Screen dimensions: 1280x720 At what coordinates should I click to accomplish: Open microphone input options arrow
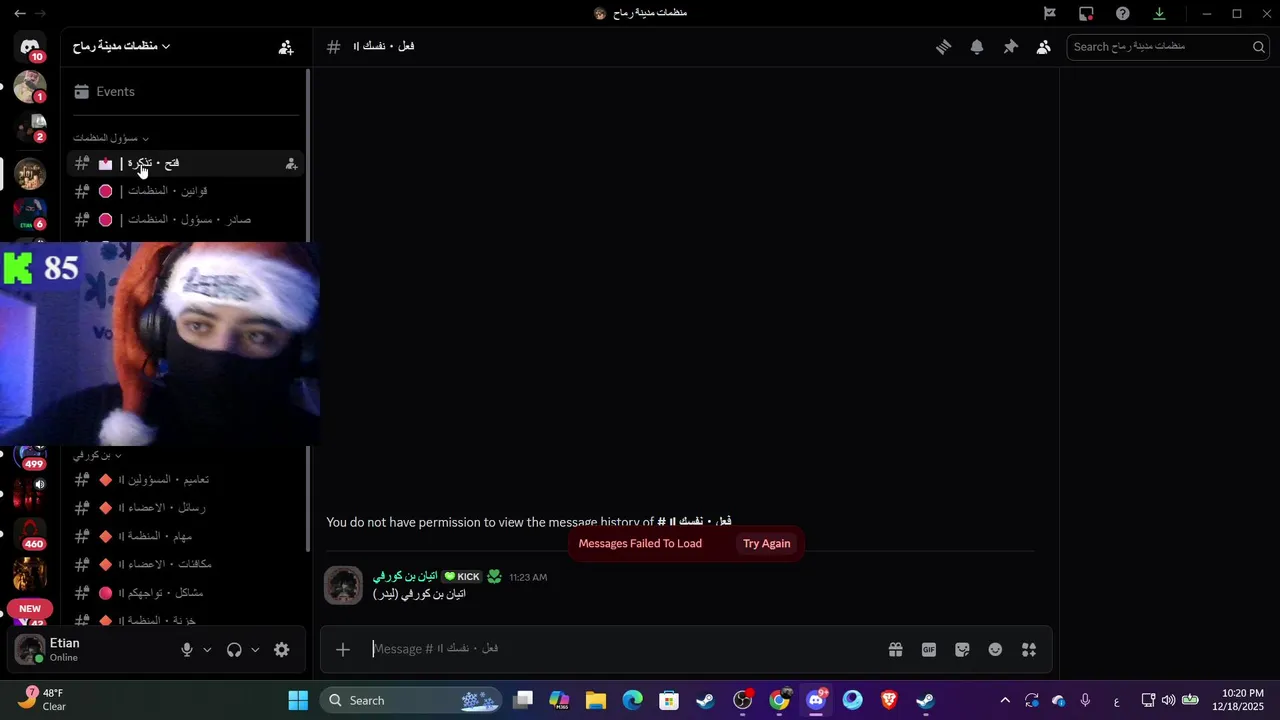(x=207, y=650)
